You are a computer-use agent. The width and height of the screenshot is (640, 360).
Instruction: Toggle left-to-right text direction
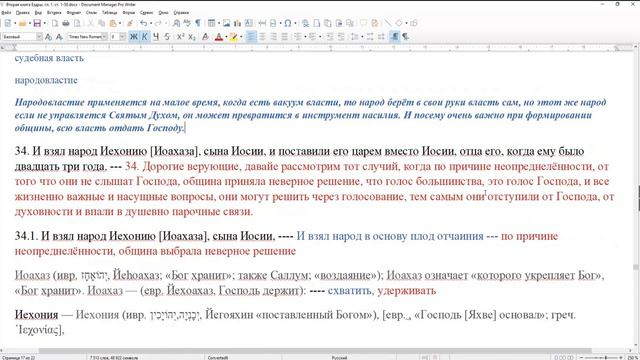pyautogui.click(x=394, y=37)
